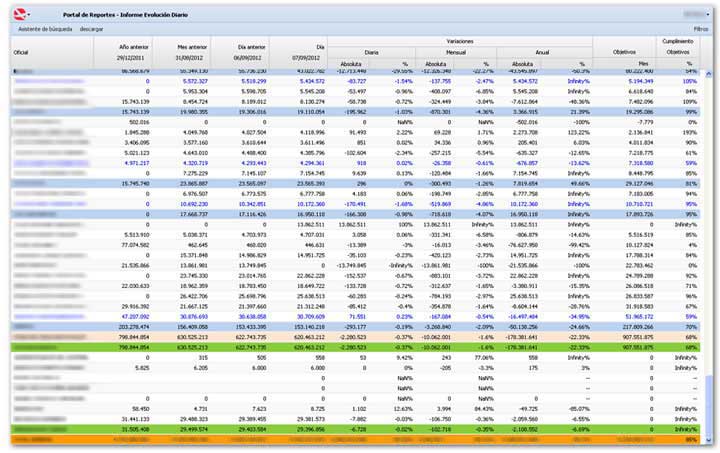Click the Mensual sub-header
This screenshot has height=453, width=720.
tap(456, 52)
